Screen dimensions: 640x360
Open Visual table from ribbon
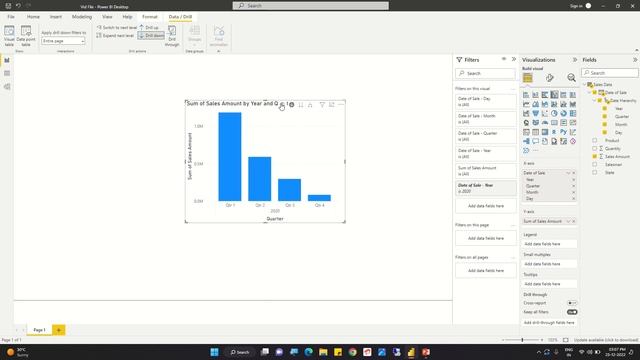[x=9, y=36]
